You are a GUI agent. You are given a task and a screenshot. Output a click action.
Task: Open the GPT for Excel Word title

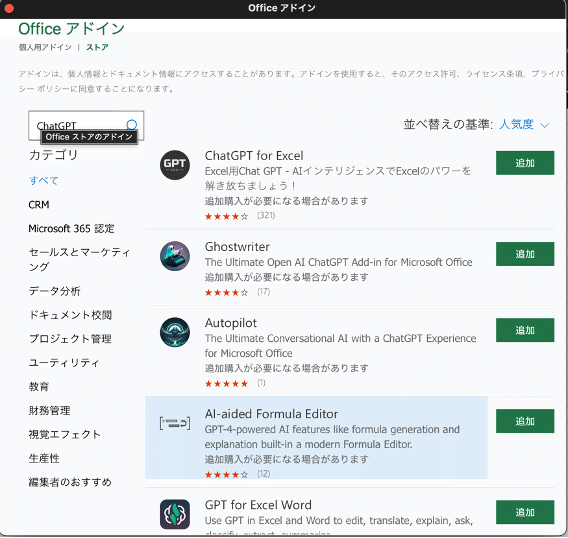(x=258, y=505)
